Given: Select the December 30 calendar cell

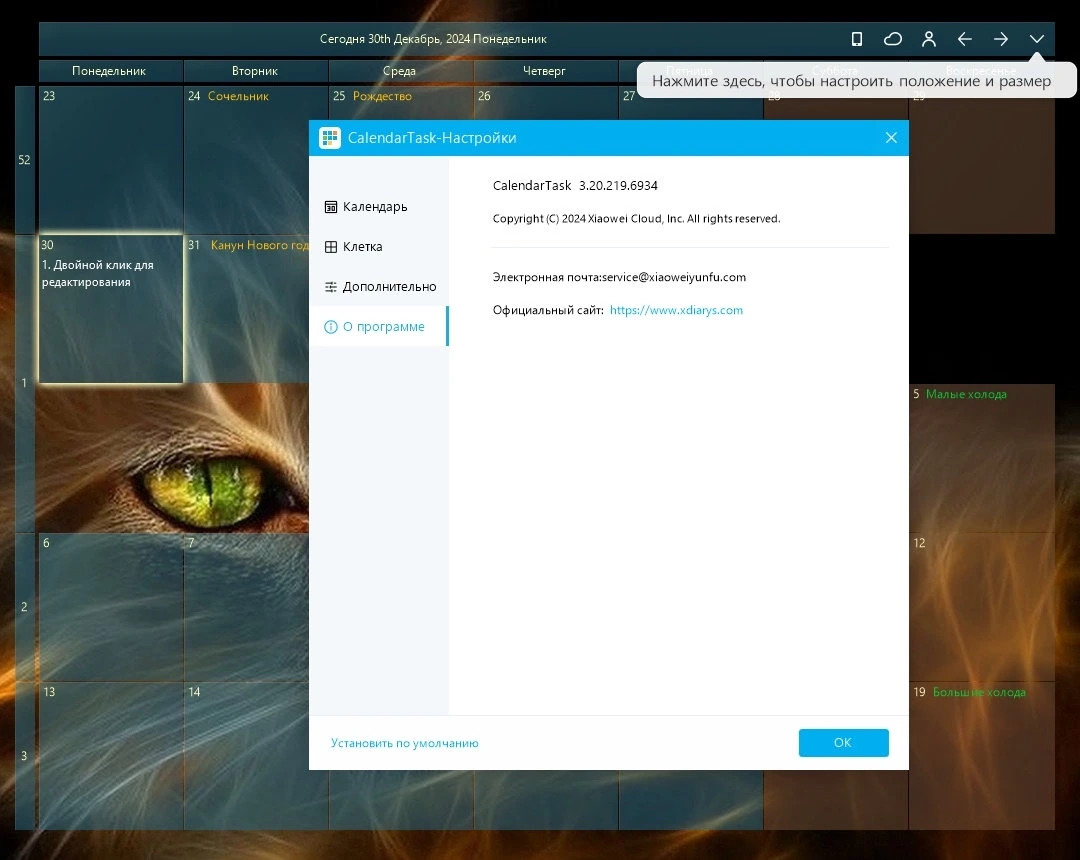Looking at the screenshot, I should pos(111,308).
